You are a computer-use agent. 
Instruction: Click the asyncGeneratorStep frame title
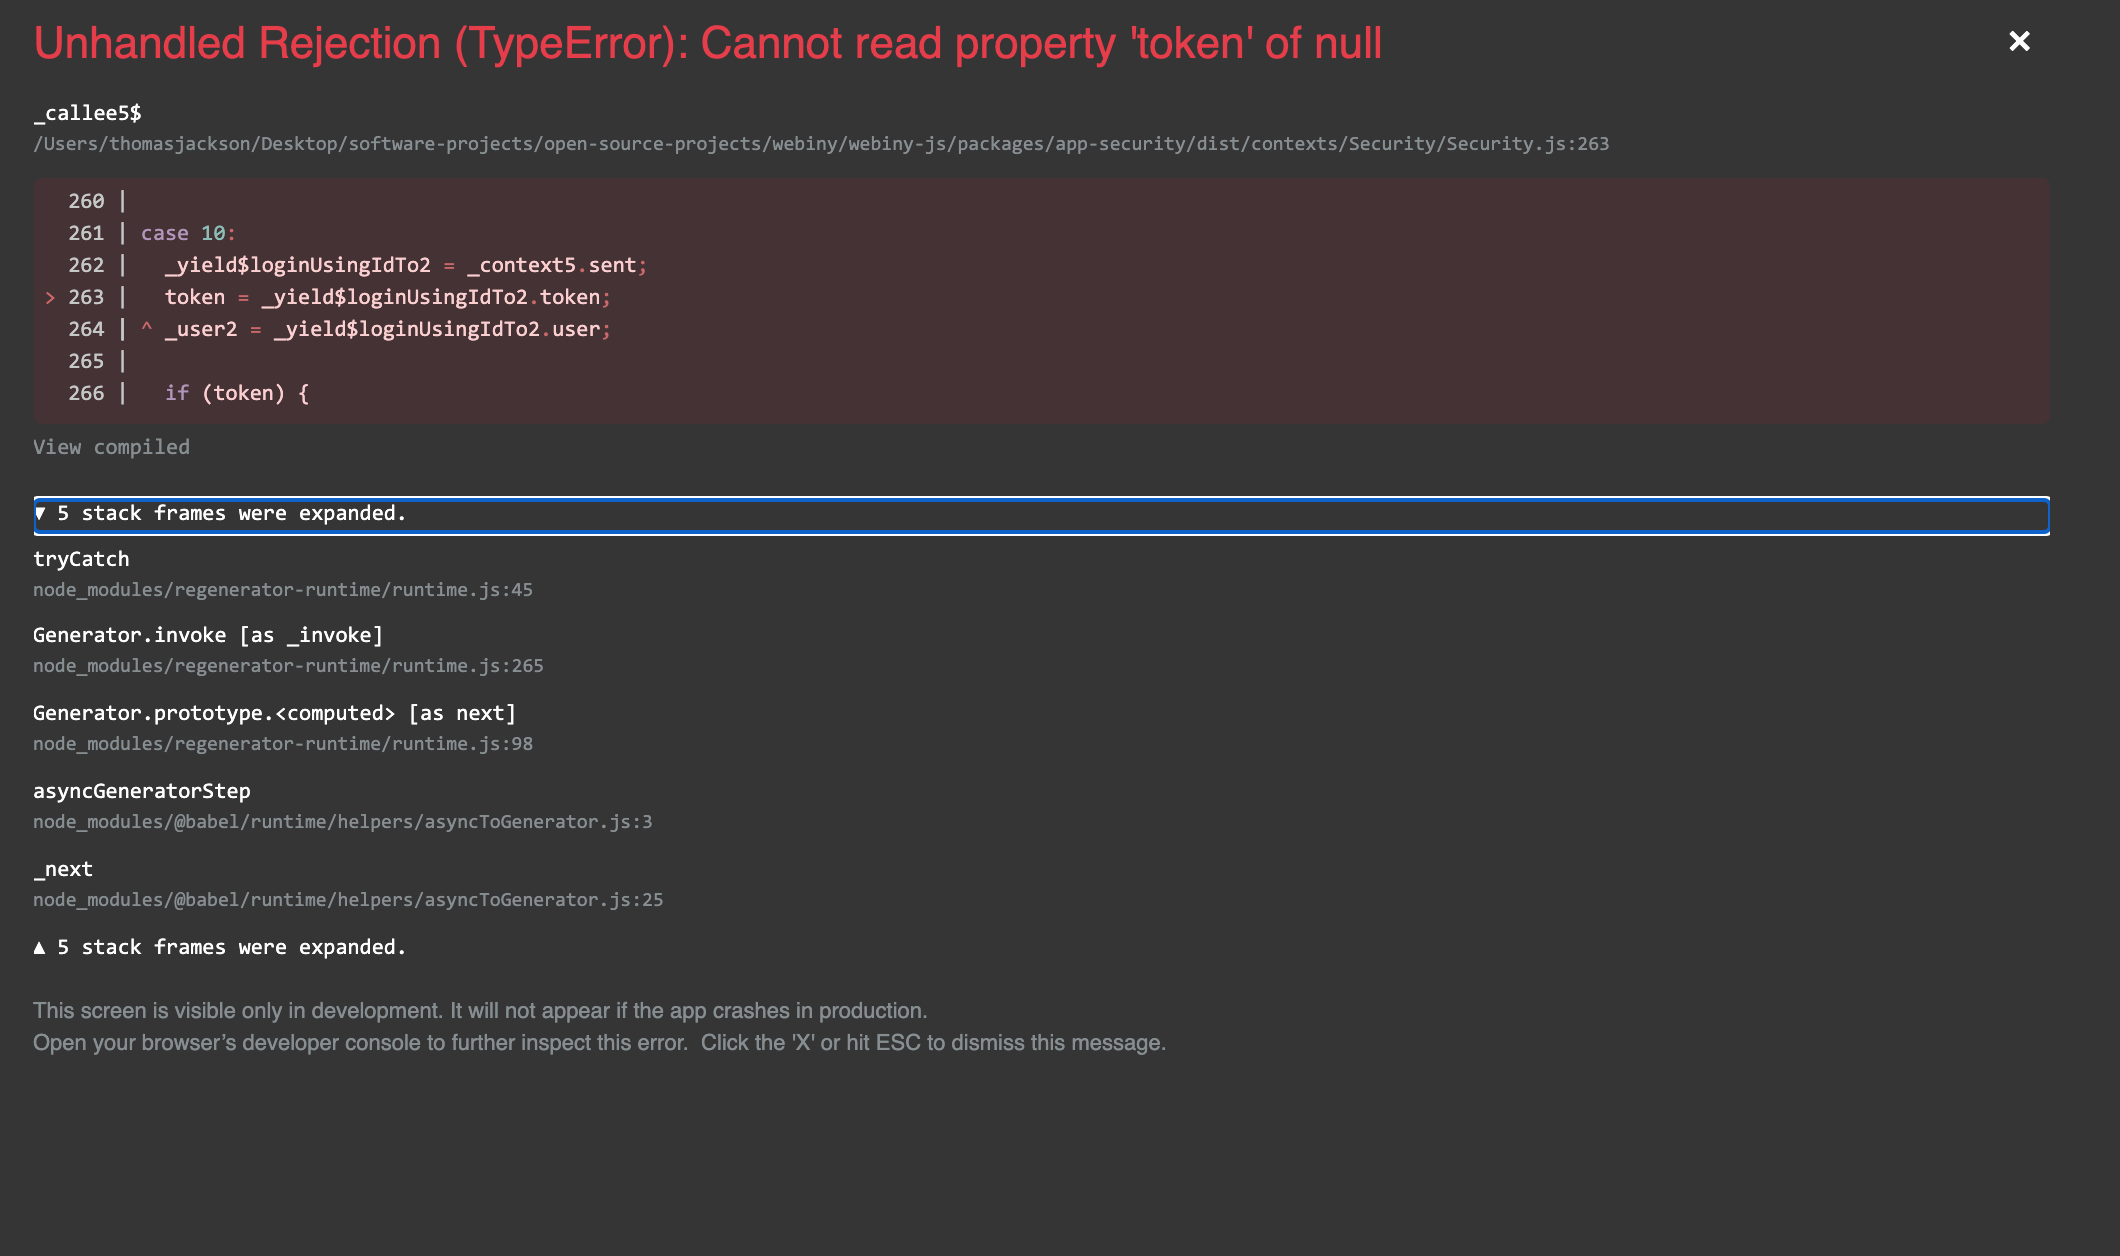(x=142, y=791)
